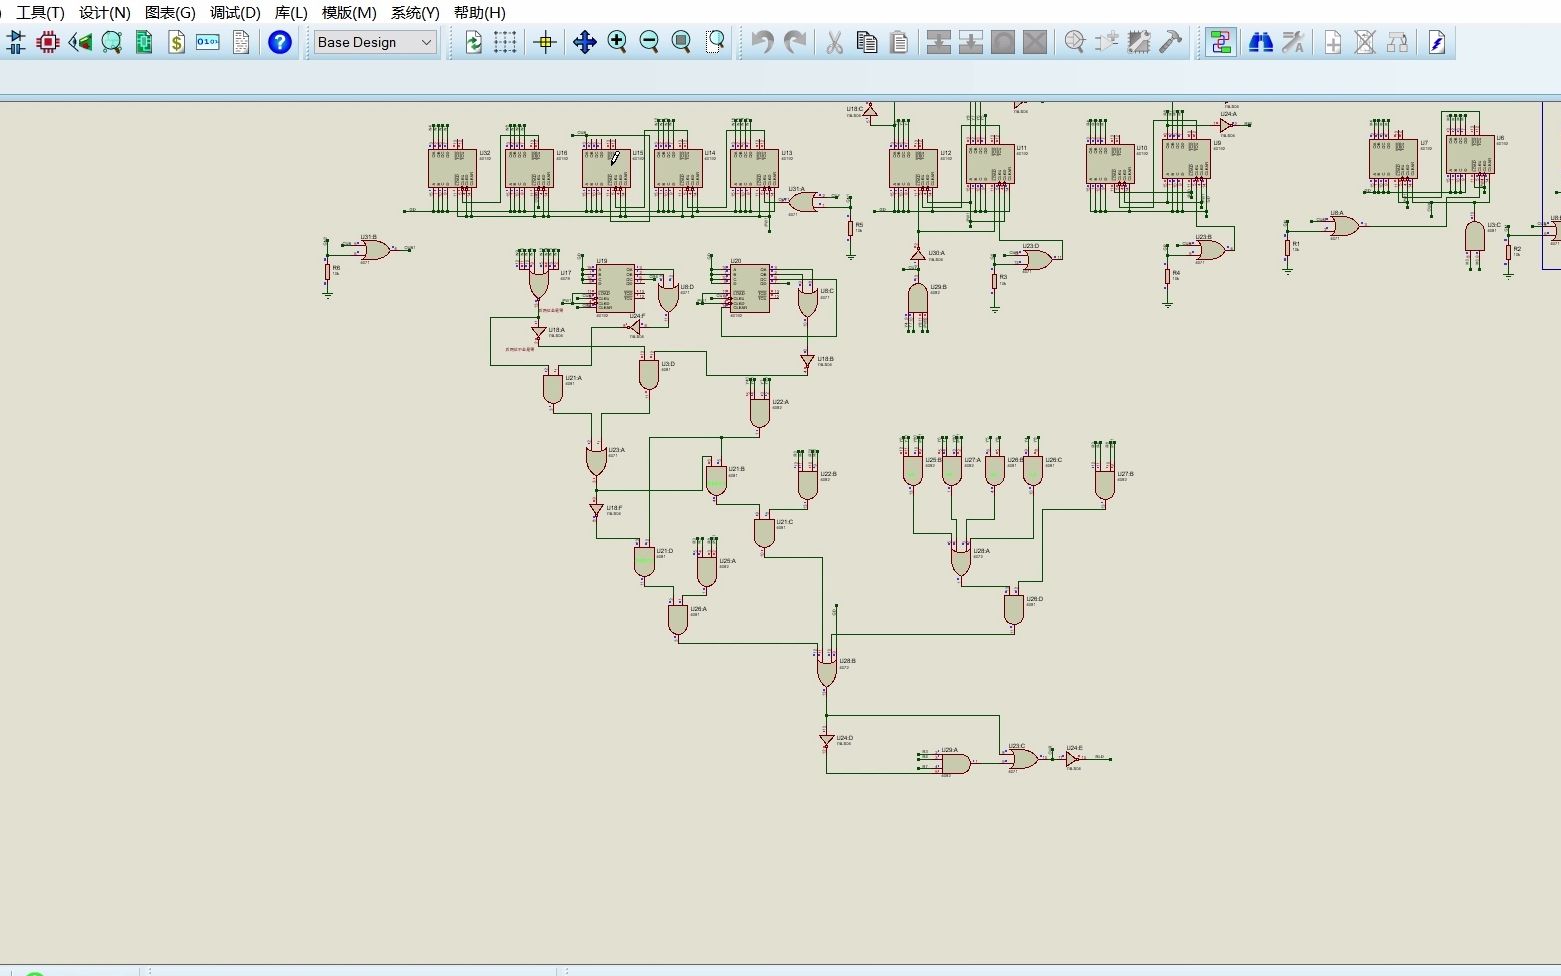Open the Property Assignment Tool icon

1293,42
